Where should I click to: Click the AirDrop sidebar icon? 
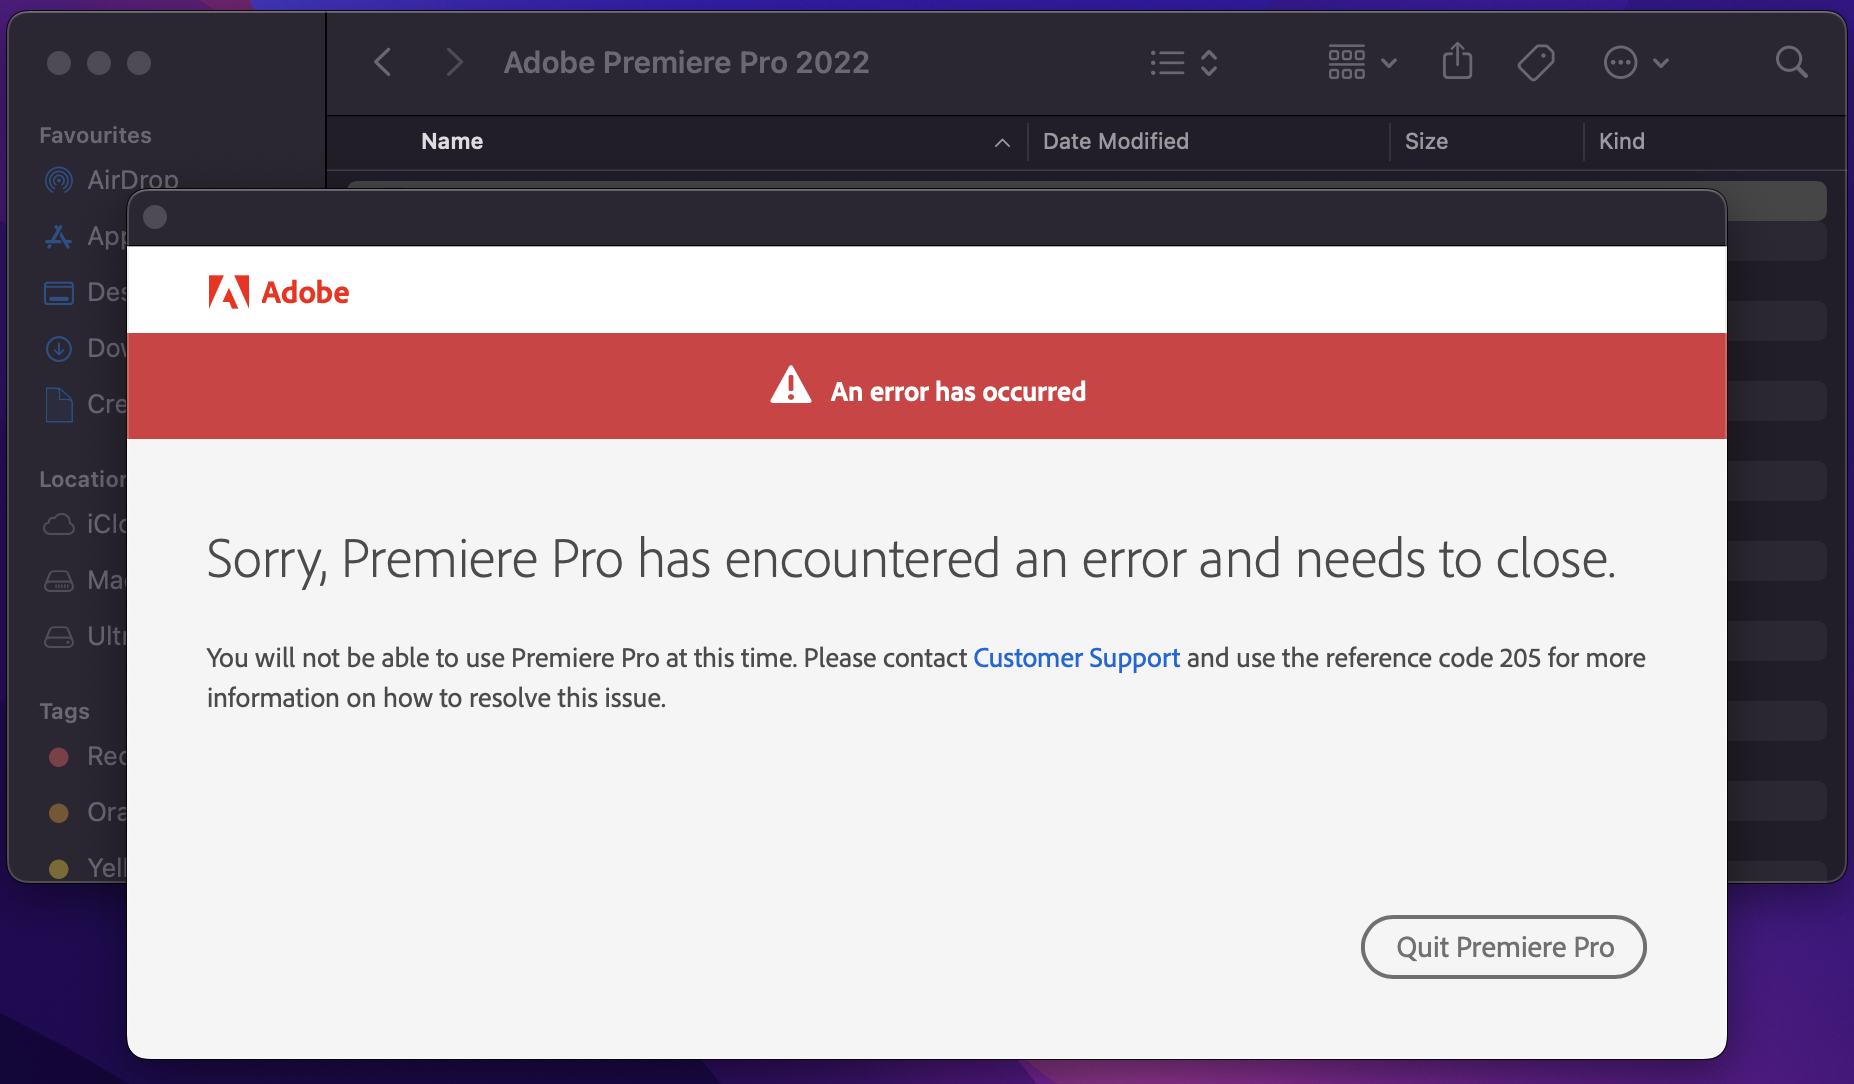(x=59, y=180)
